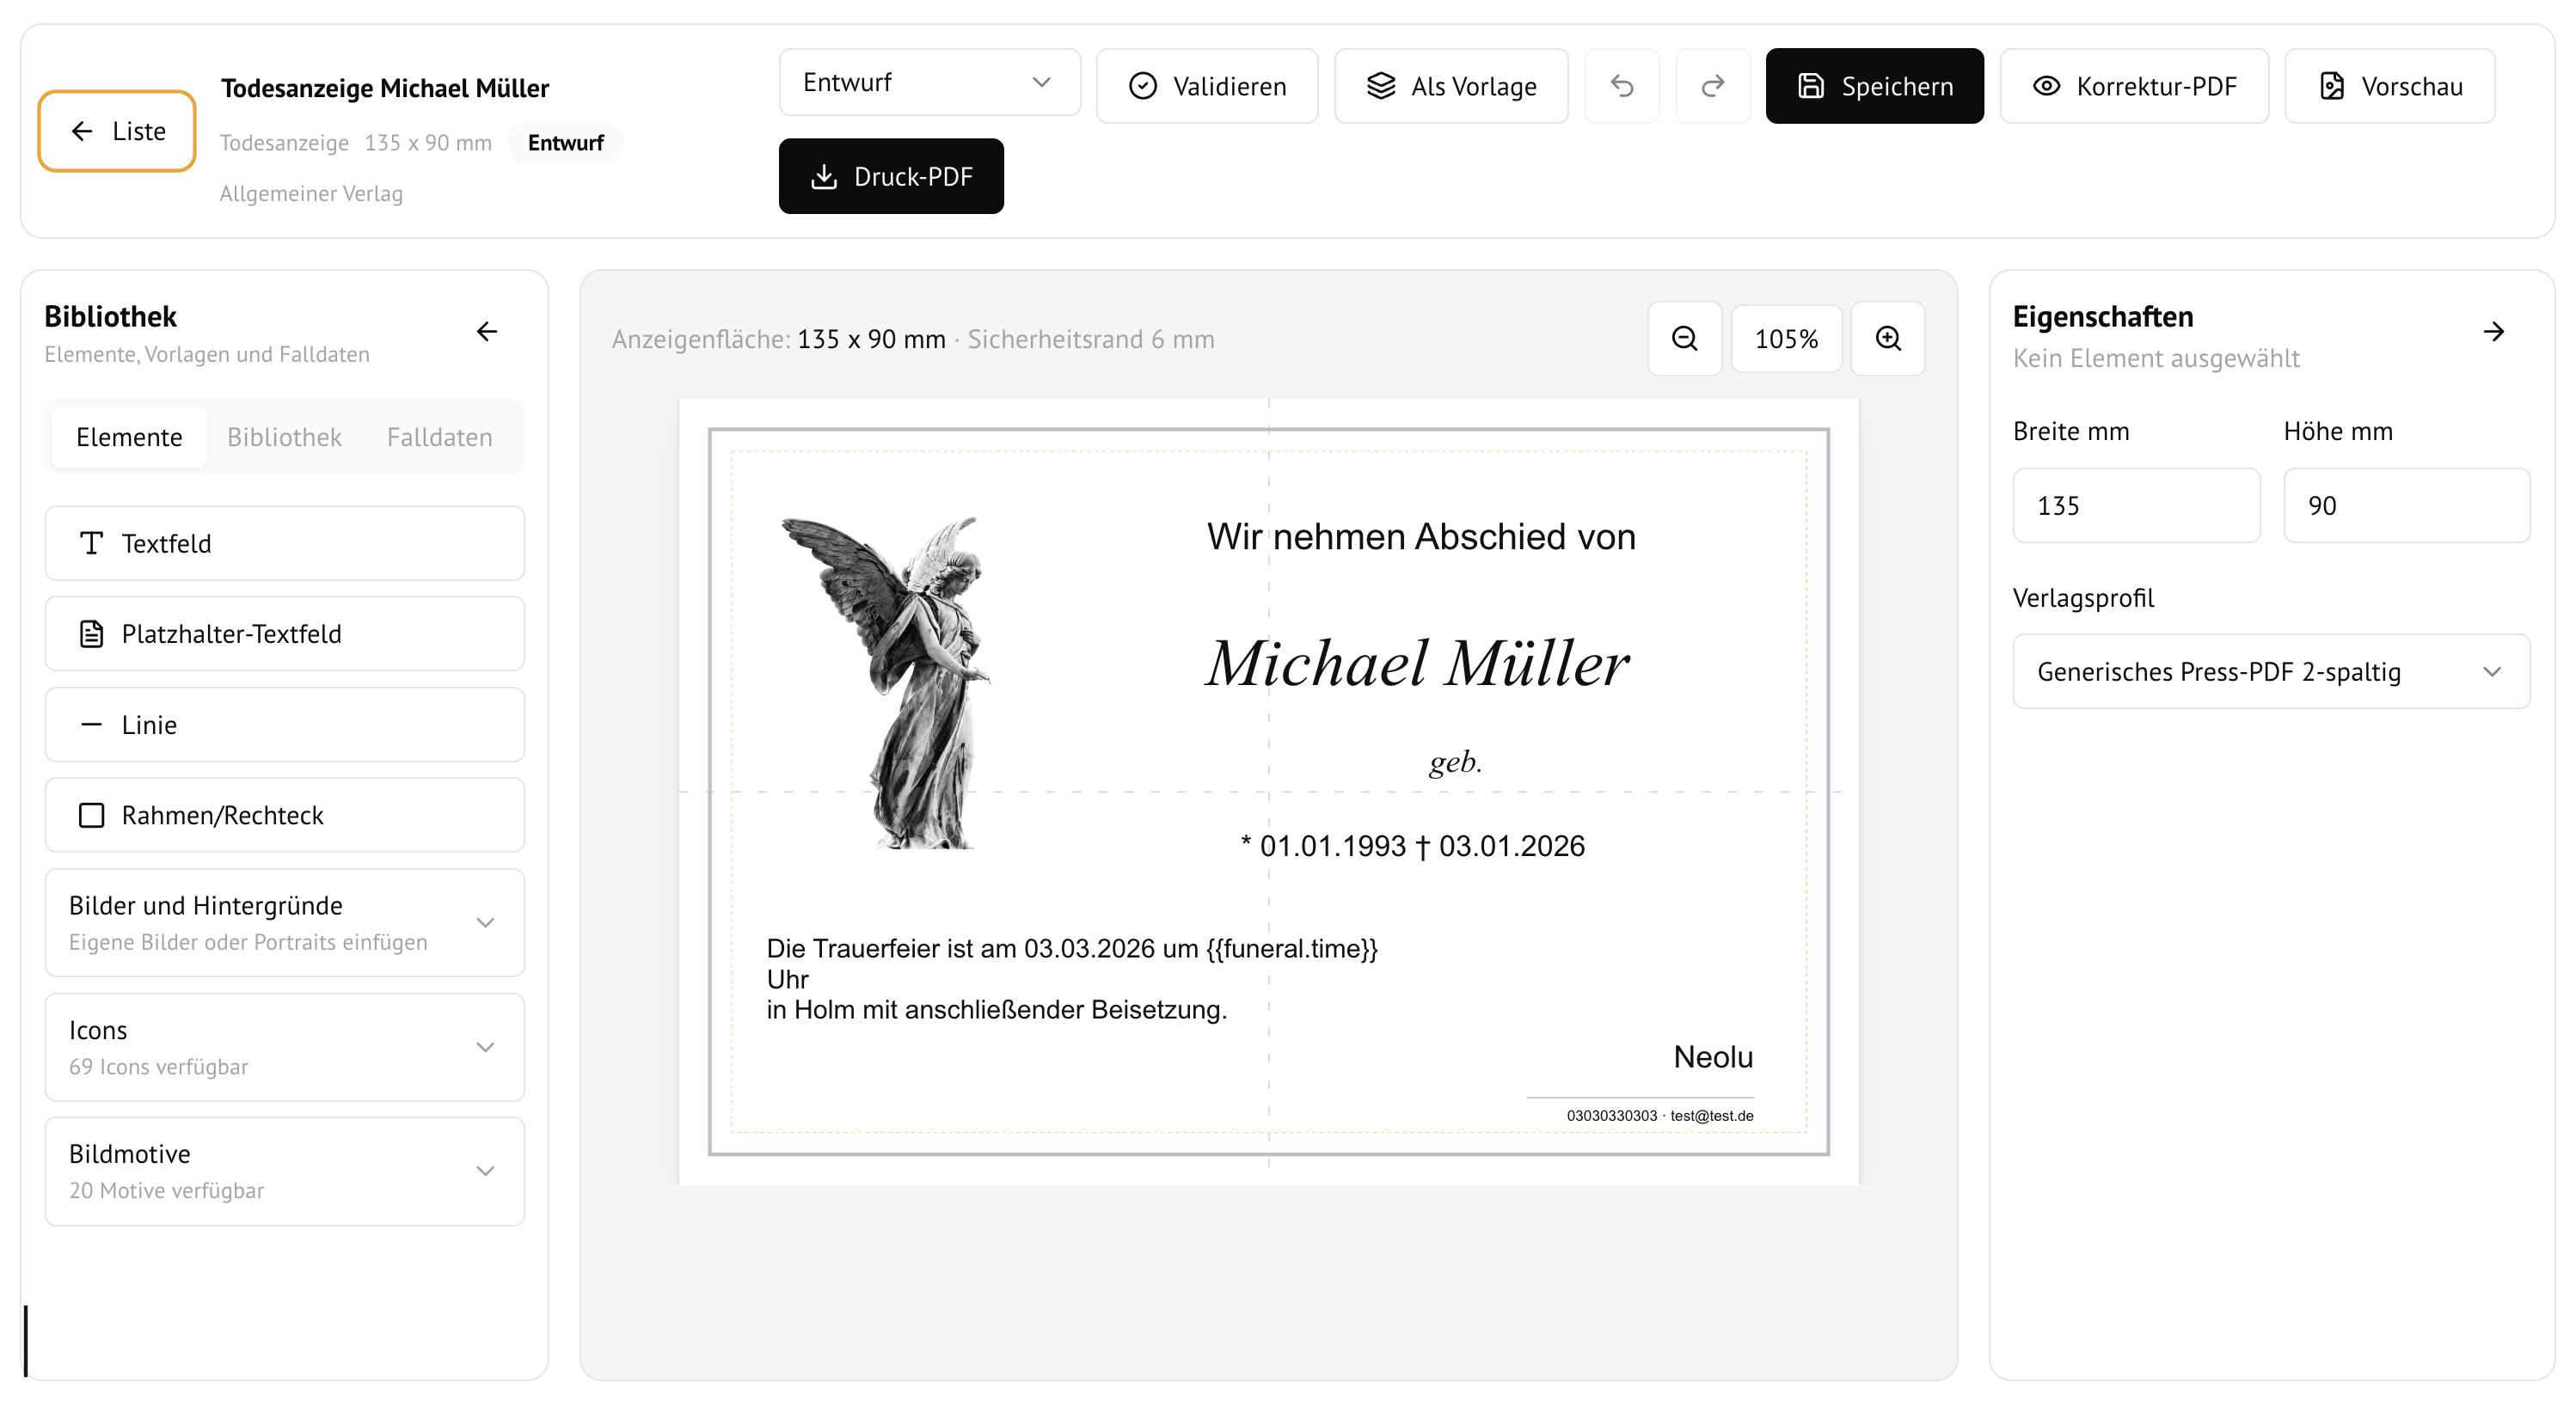Switch to the Elemente tab

coord(129,437)
